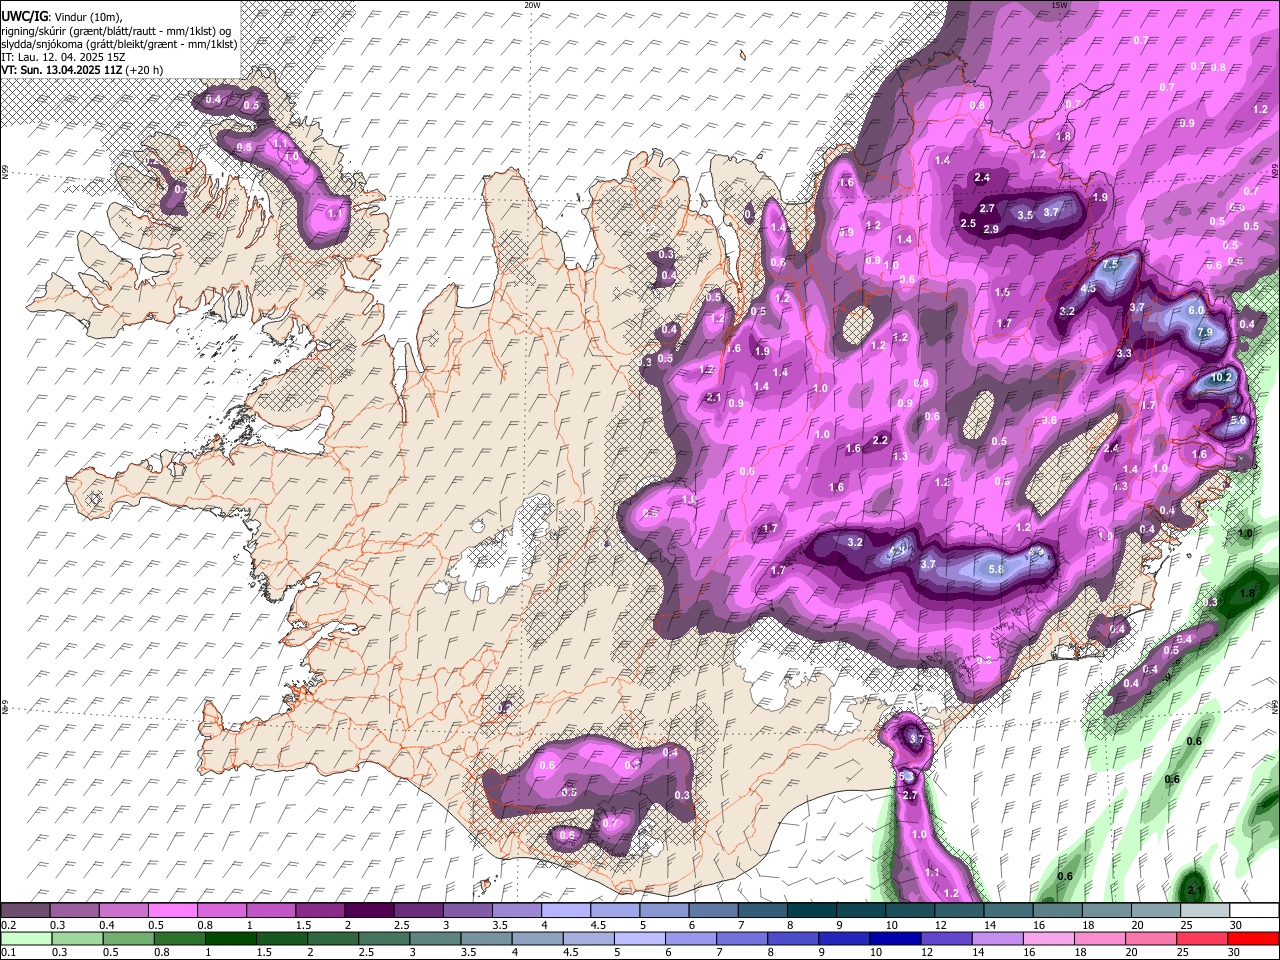The height and width of the screenshot is (960, 1280).
Task: Click the bright magenta 0.5 swatch in snow legend
Action: [172, 910]
